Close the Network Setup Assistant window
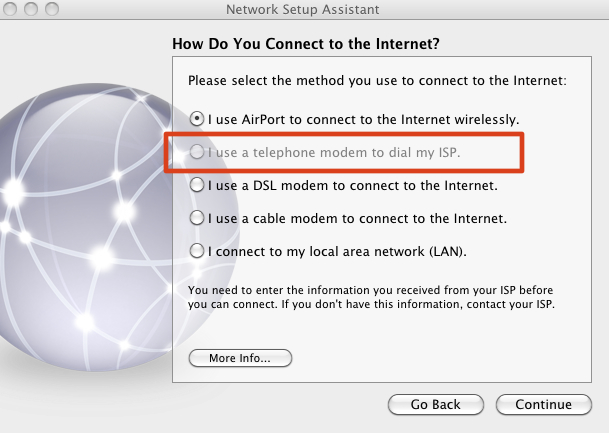Screen dimensions: 609x433 10,9
